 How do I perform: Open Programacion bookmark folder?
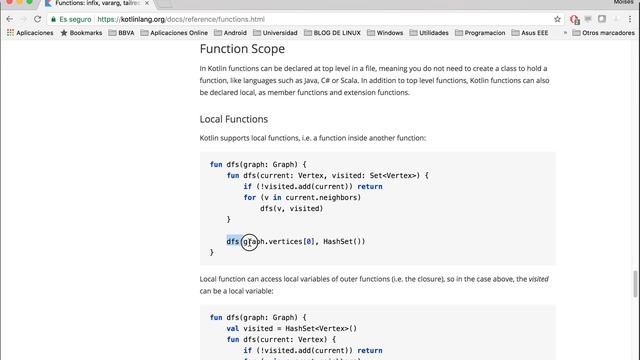coord(480,33)
